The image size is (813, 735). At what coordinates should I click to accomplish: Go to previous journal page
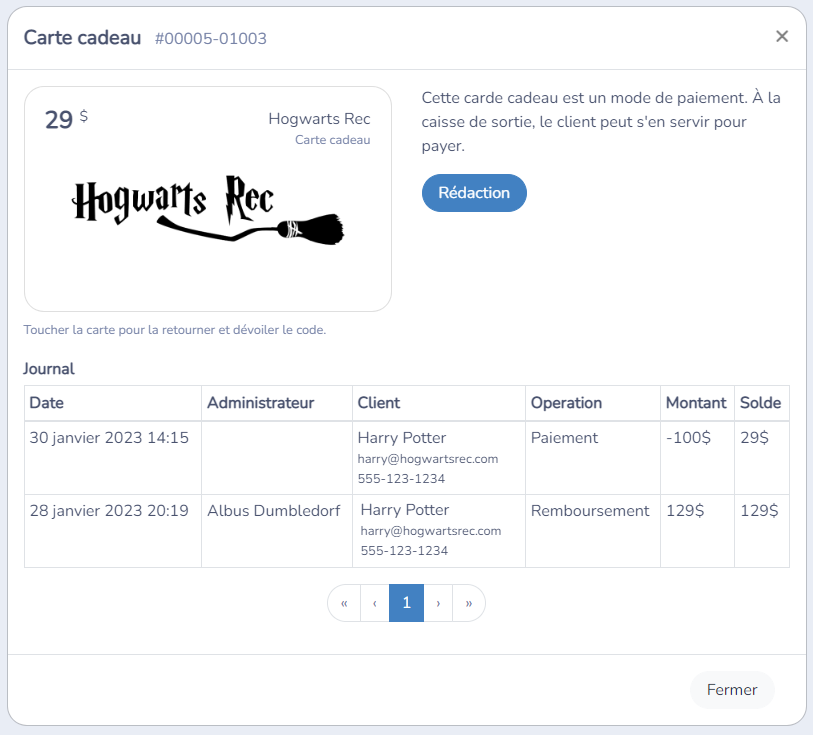click(x=374, y=603)
